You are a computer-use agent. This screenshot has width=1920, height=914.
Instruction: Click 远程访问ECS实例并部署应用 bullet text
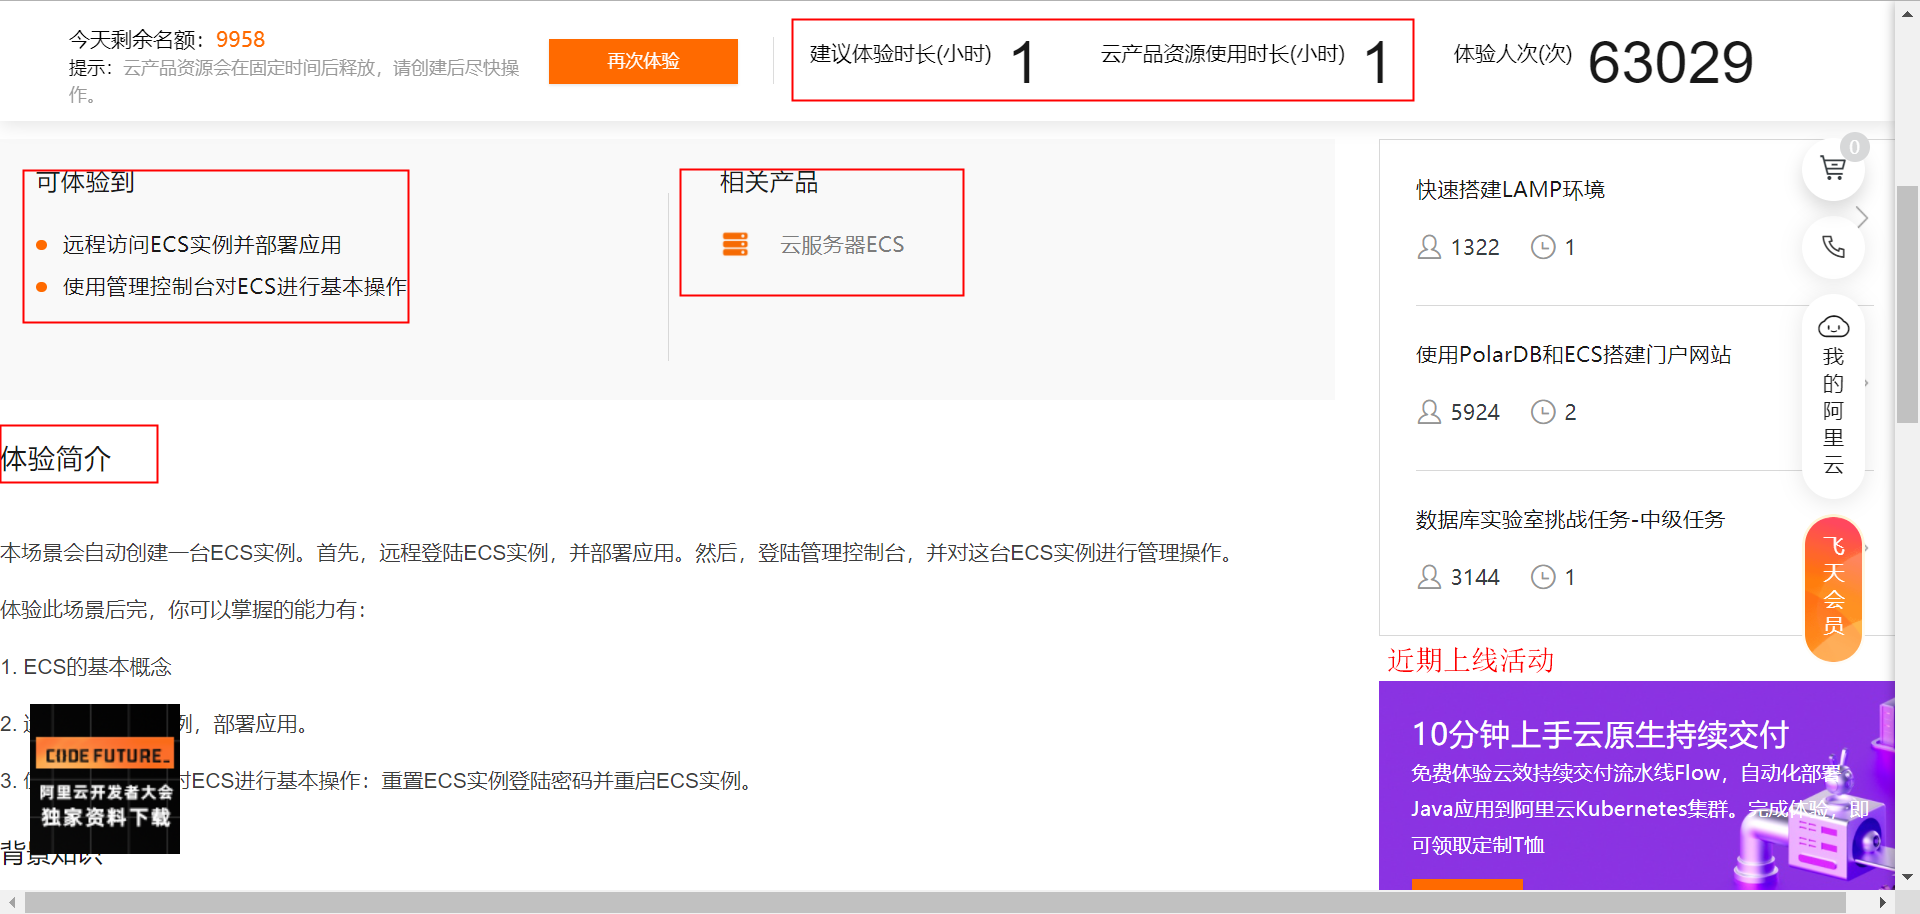[202, 245]
